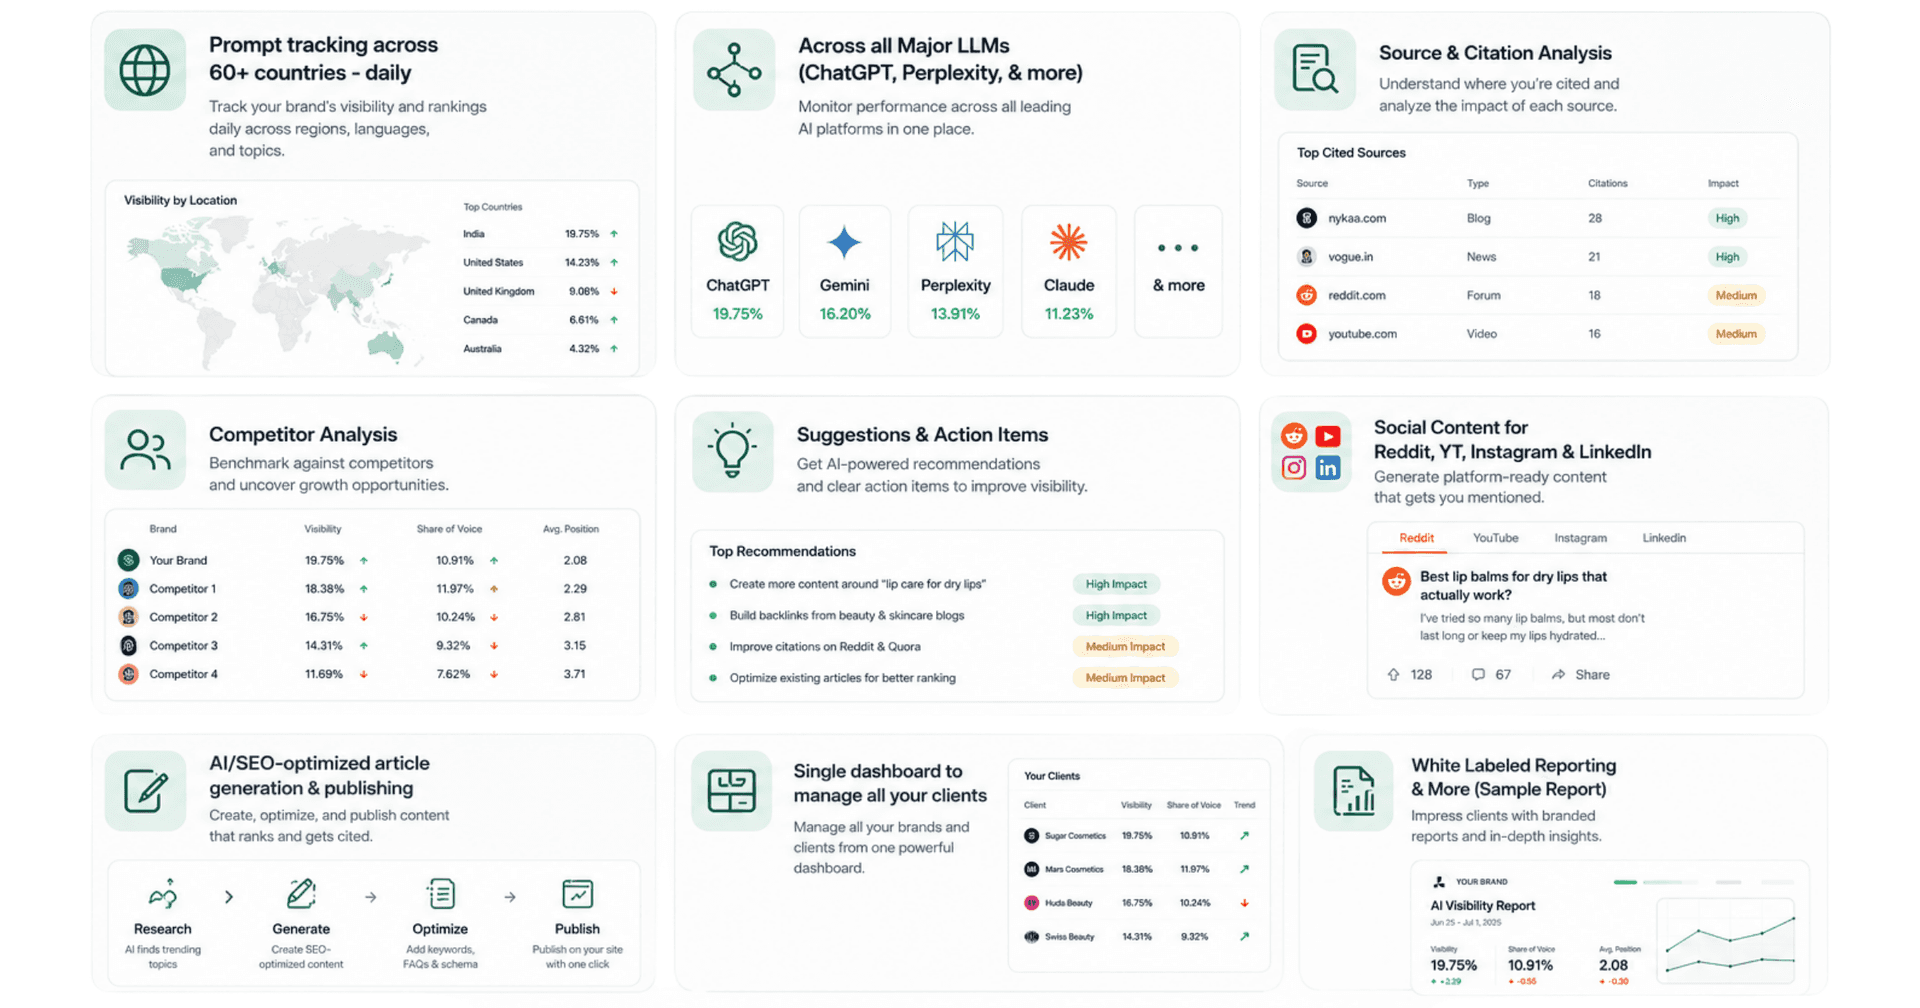Switch to the Linkedin tab
This screenshot has width=1920, height=1008.
click(1664, 538)
